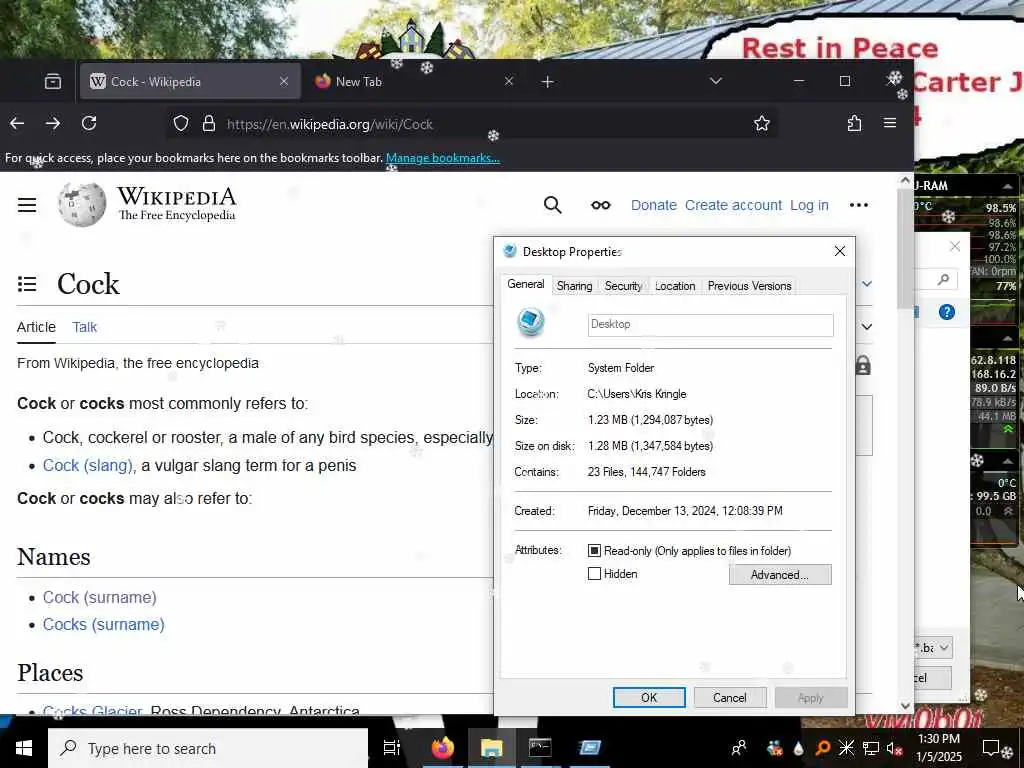Select the Cock - Wikipedia tab
Viewport: 1024px width, 768px height.
(189, 82)
